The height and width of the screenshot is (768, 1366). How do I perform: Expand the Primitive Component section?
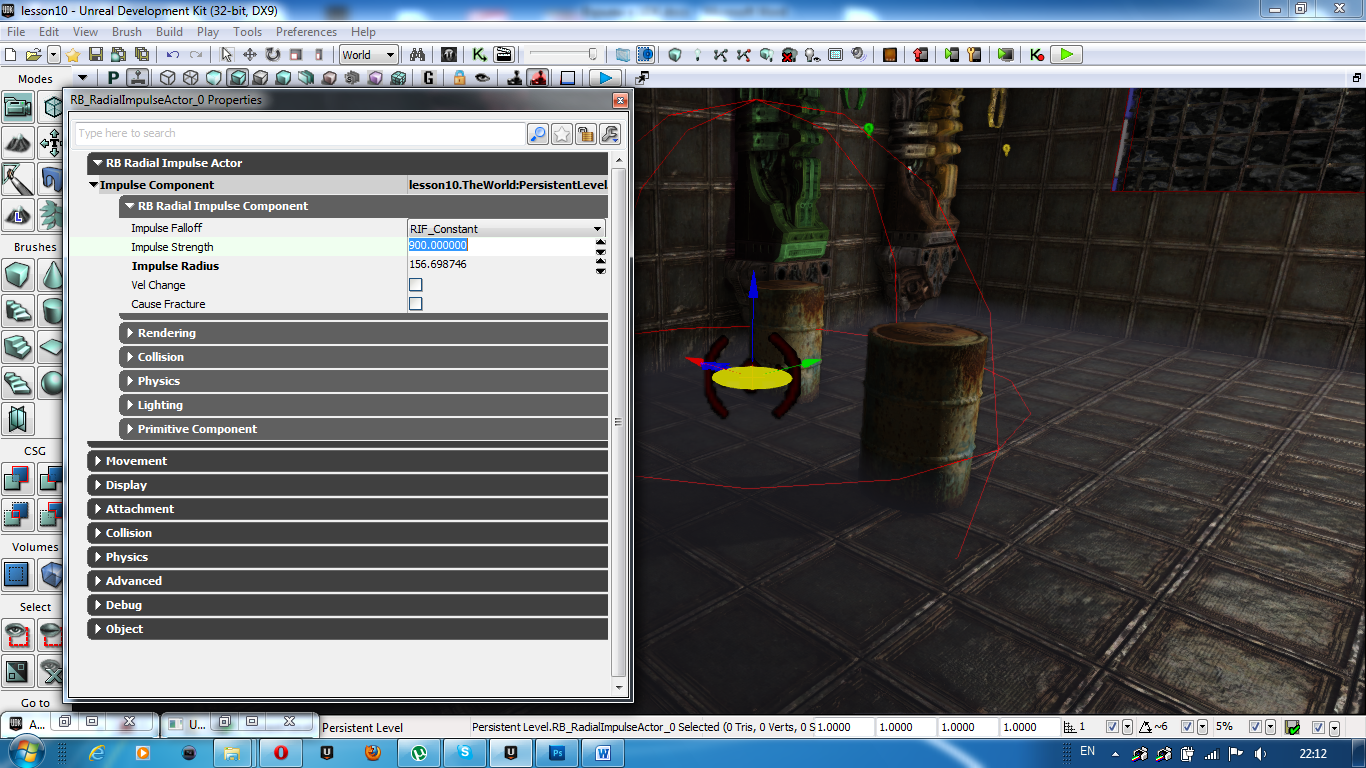pyautogui.click(x=363, y=429)
